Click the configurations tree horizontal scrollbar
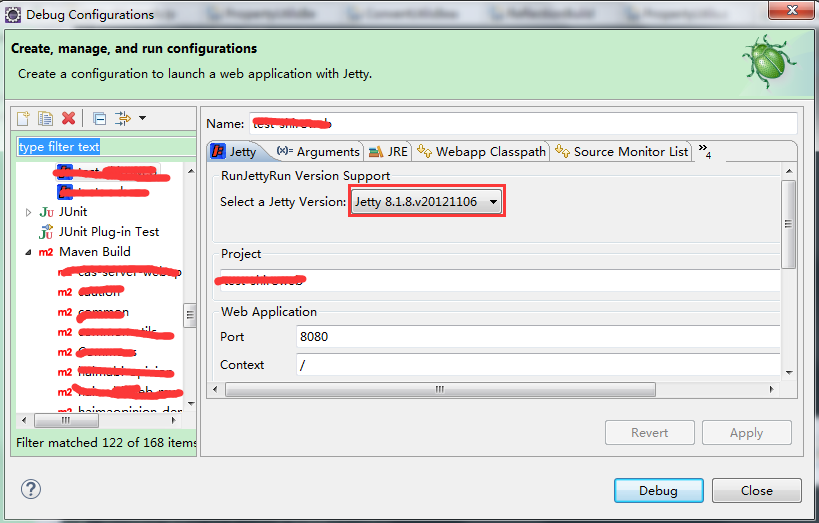The height and width of the screenshot is (523, 819). (66, 420)
